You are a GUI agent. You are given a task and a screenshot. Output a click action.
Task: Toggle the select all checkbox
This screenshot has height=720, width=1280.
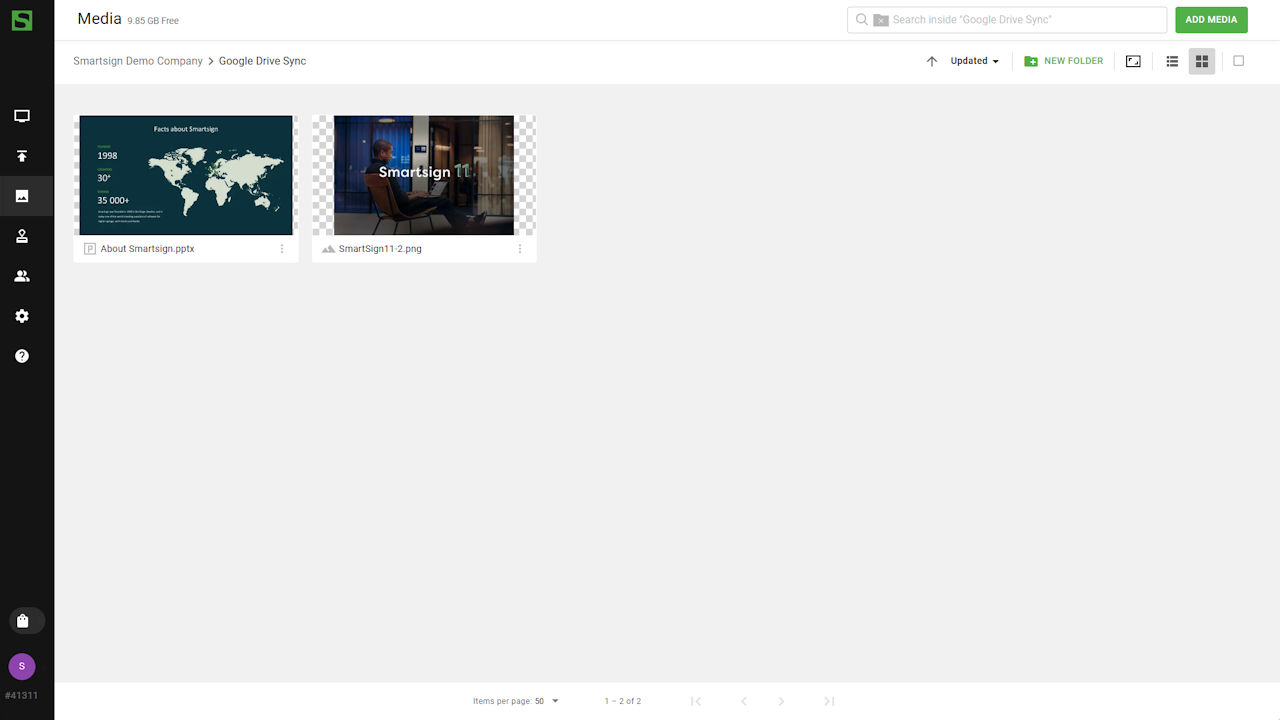pos(1238,61)
